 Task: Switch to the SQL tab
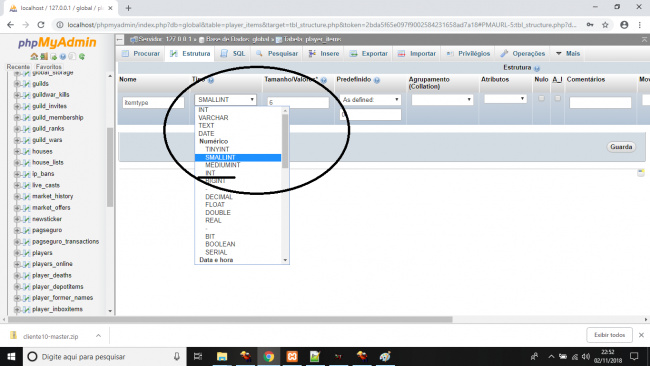coord(233,53)
